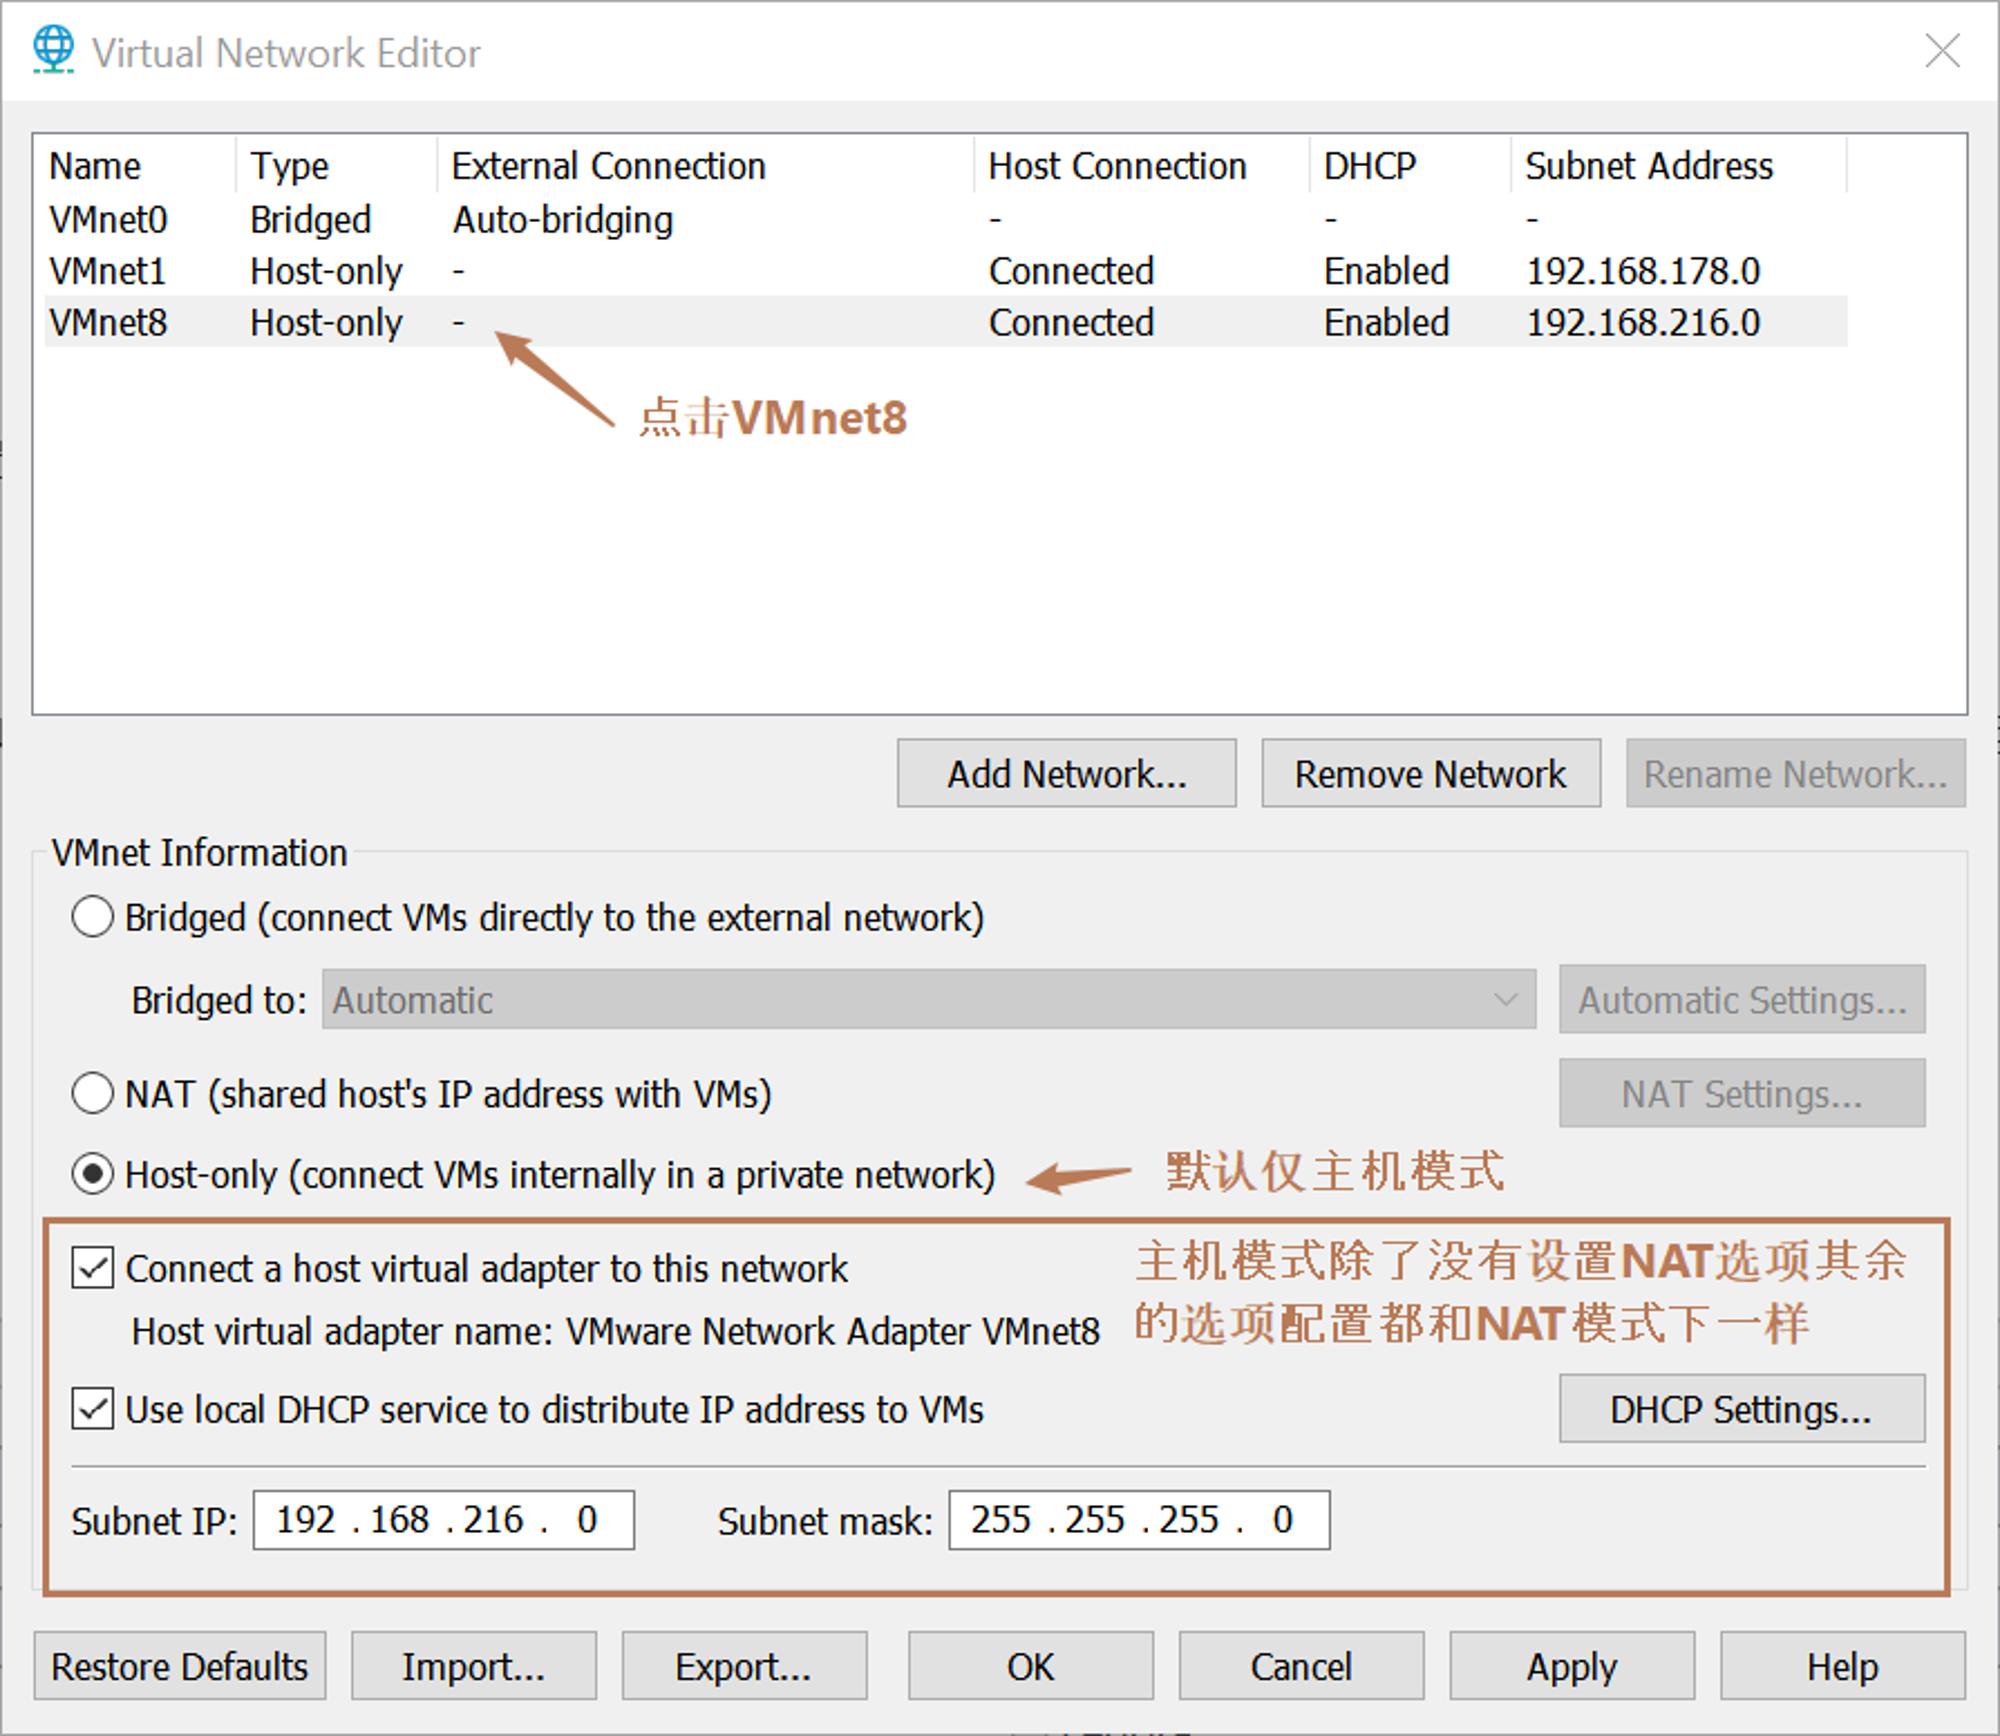Click Remove Network button
Viewport: 2000px width, 1736px height.
pyautogui.click(x=1430, y=773)
